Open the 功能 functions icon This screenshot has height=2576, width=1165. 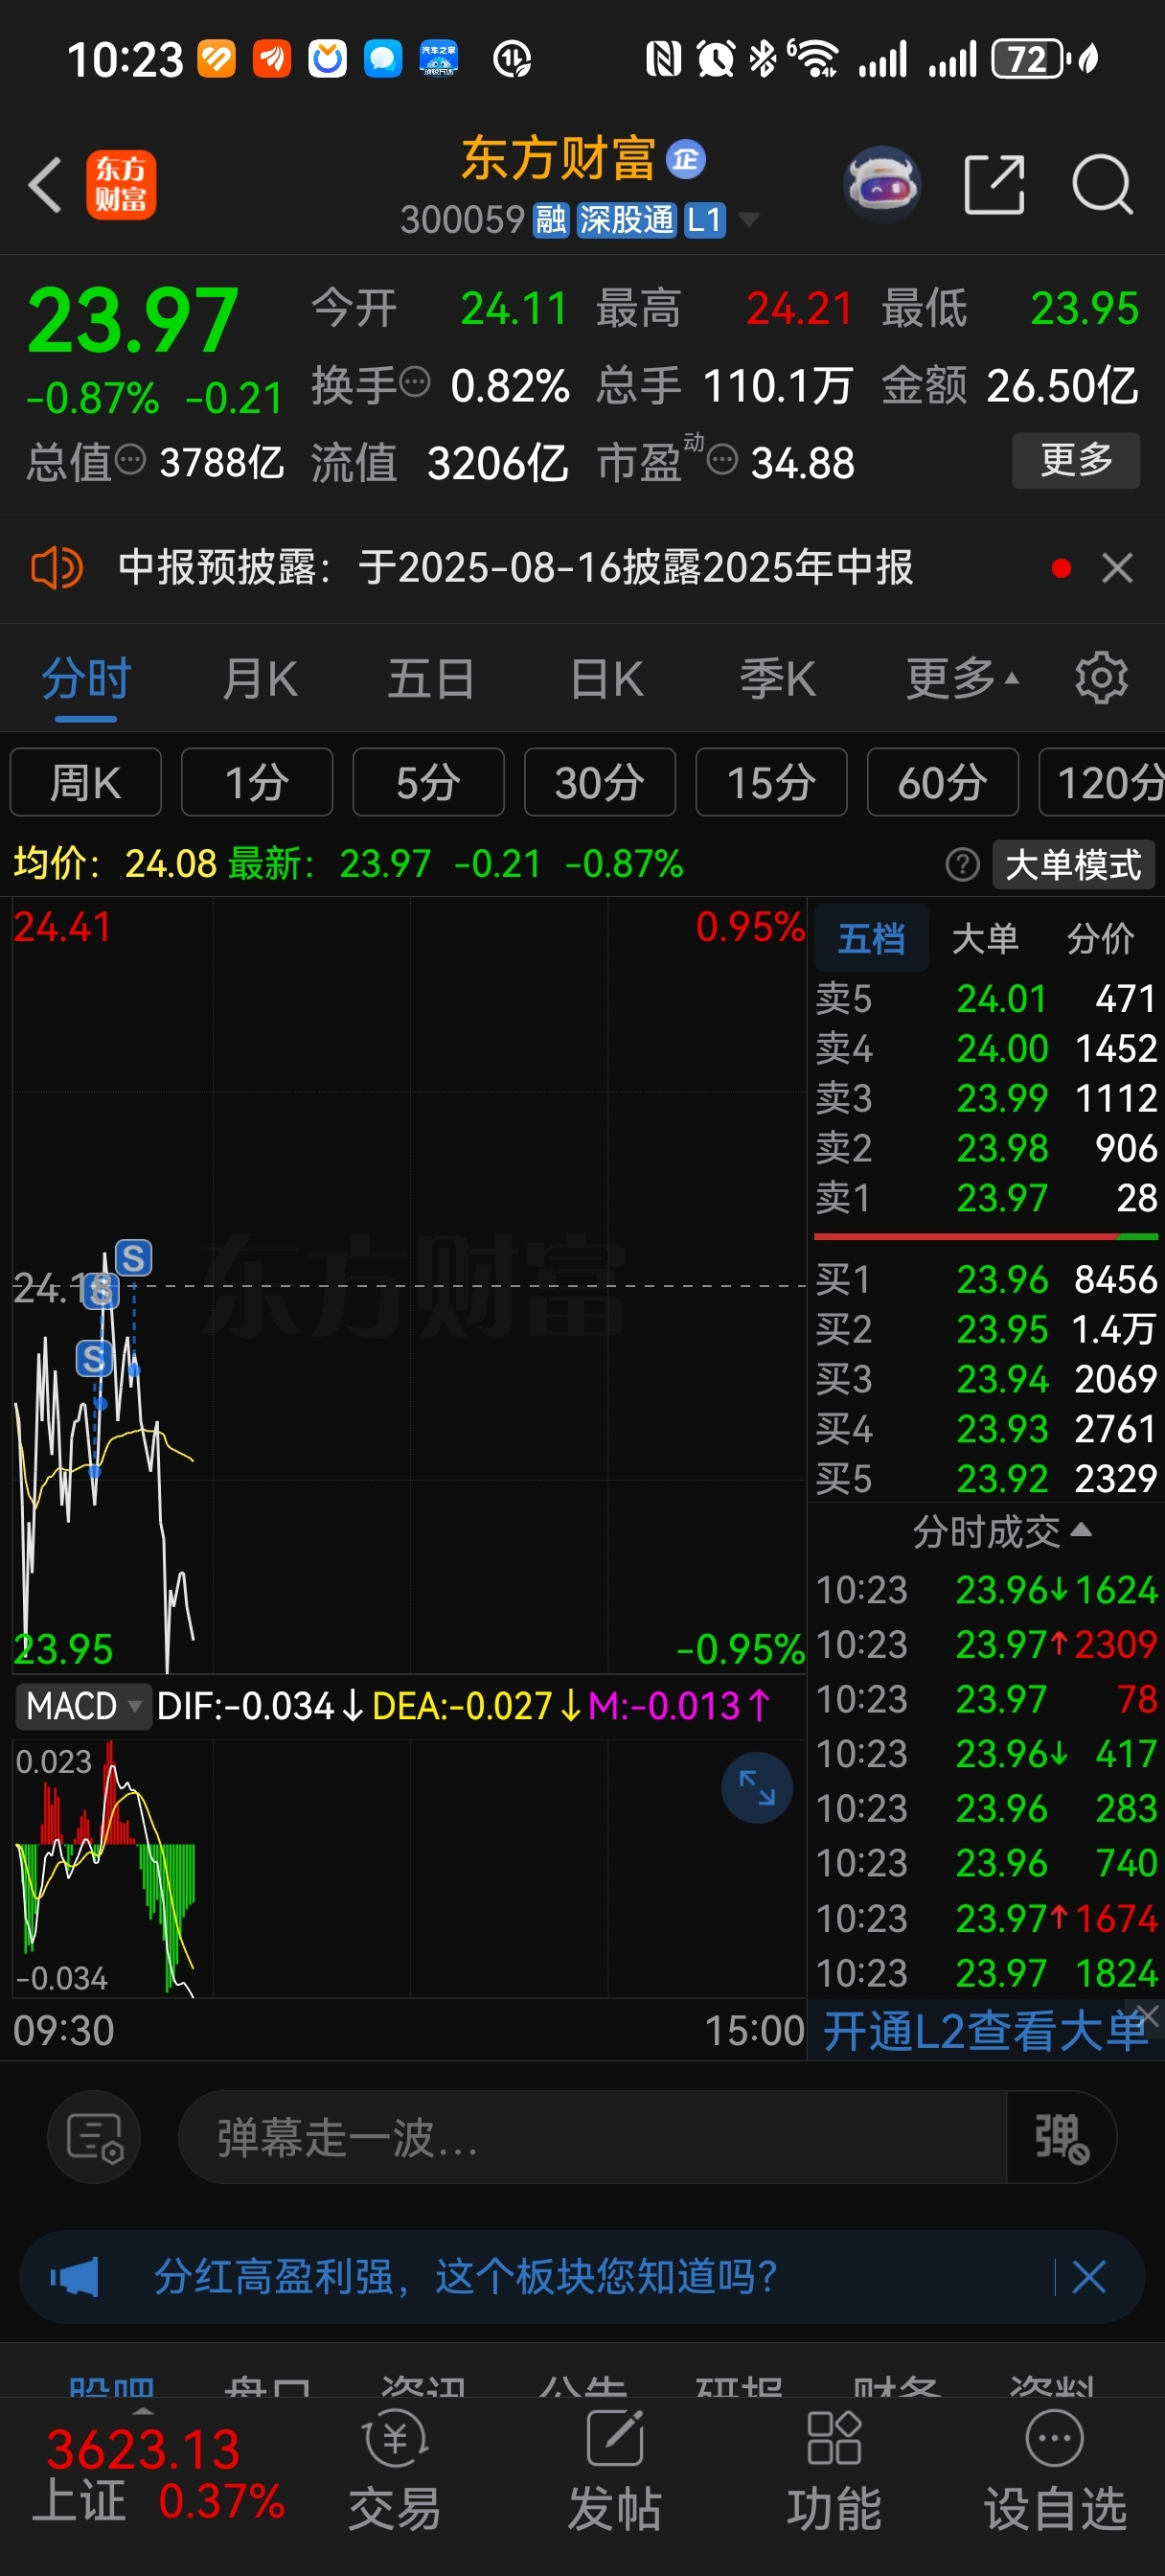(834, 2470)
